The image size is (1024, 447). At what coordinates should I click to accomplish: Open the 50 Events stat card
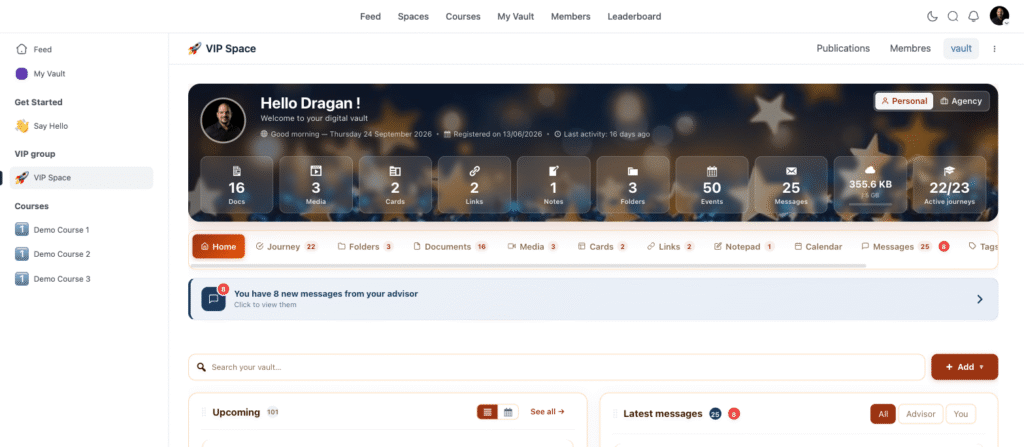pos(712,184)
